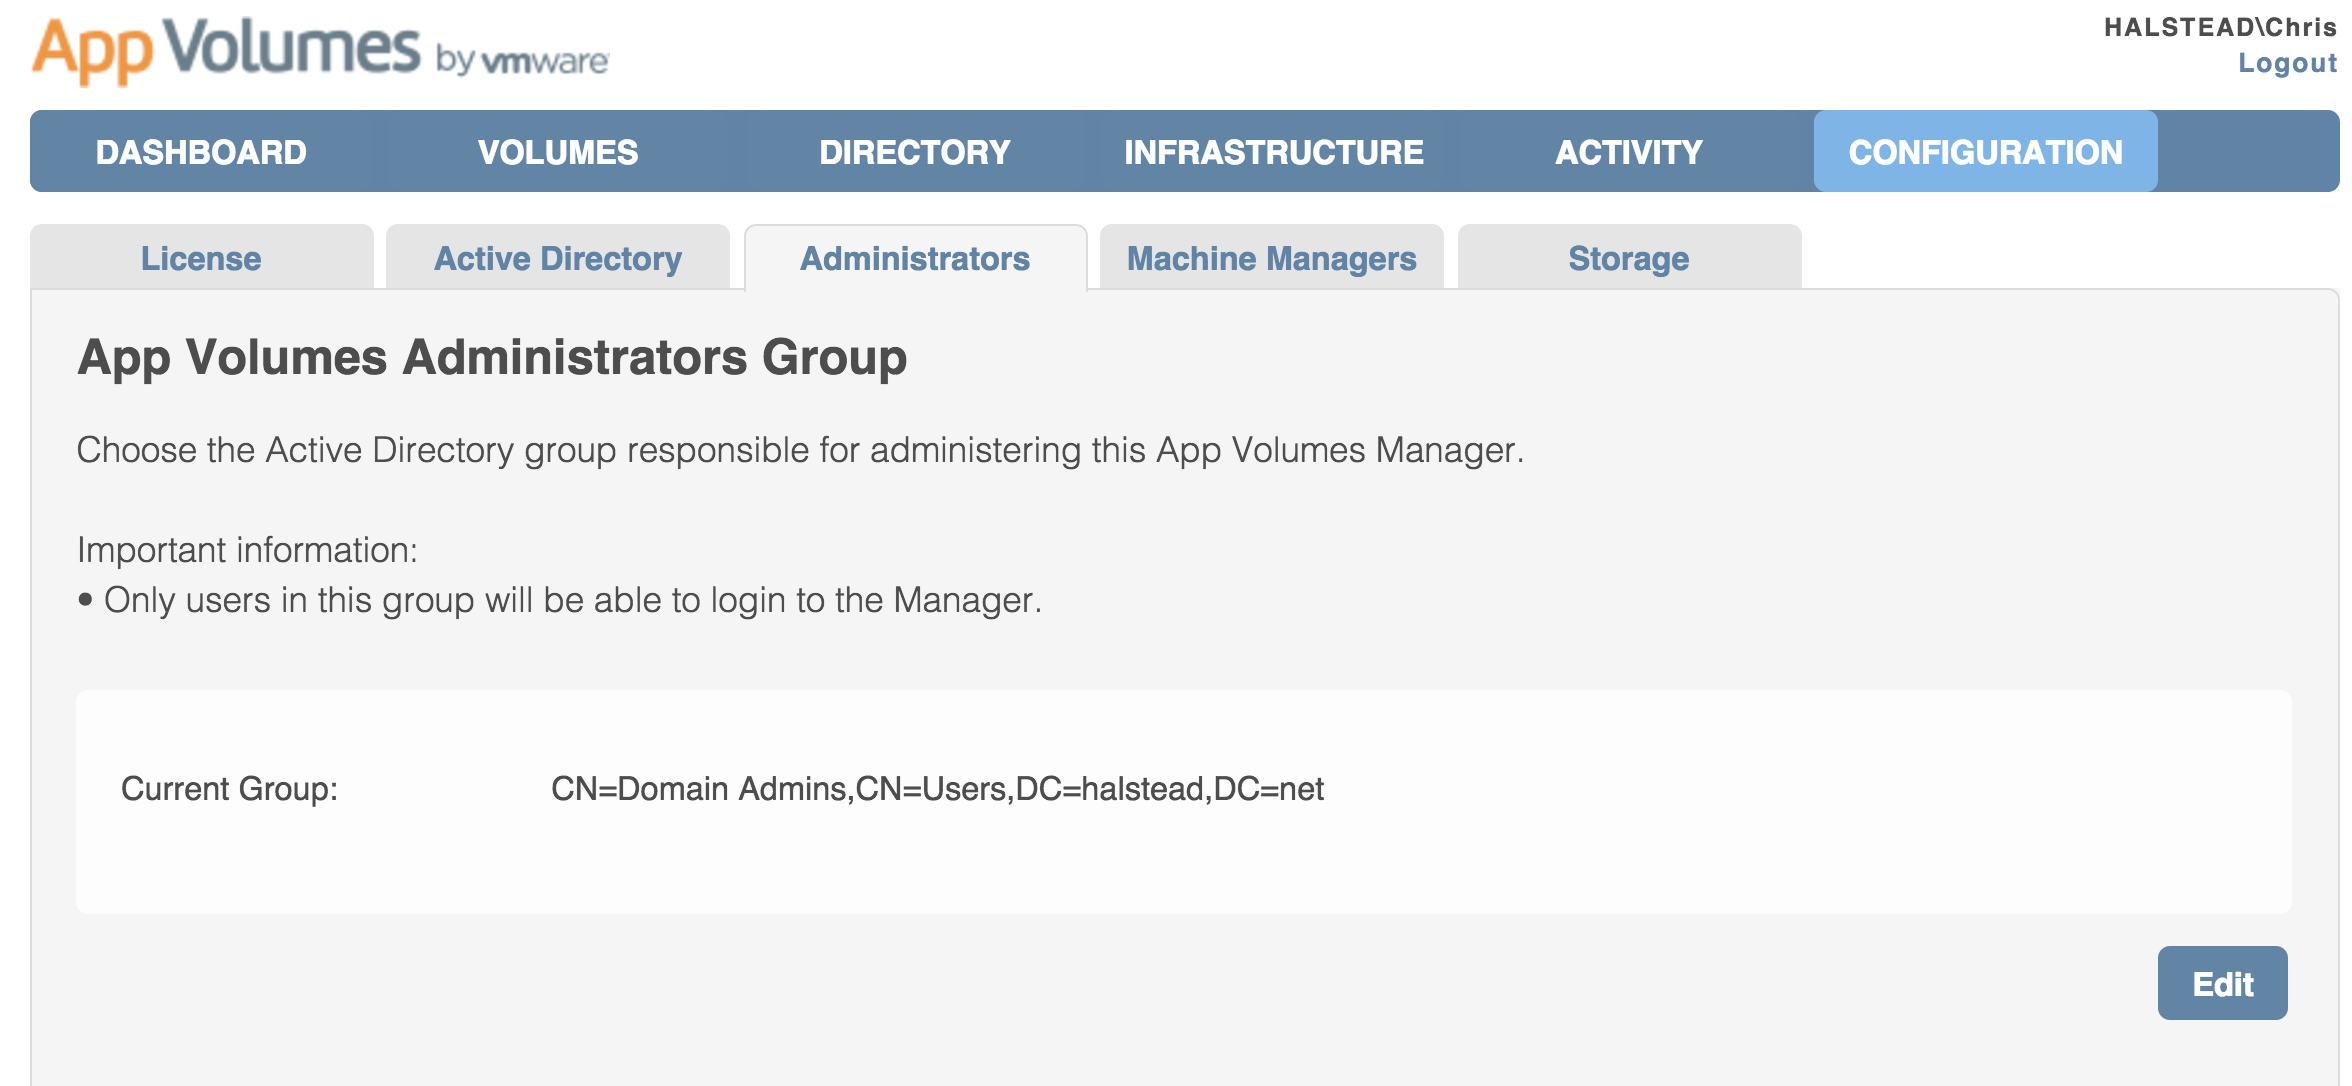Viewport: 2352px width, 1086px height.
Task: Click the HALSTEAD\Chris username
Action: click(2219, 27)
